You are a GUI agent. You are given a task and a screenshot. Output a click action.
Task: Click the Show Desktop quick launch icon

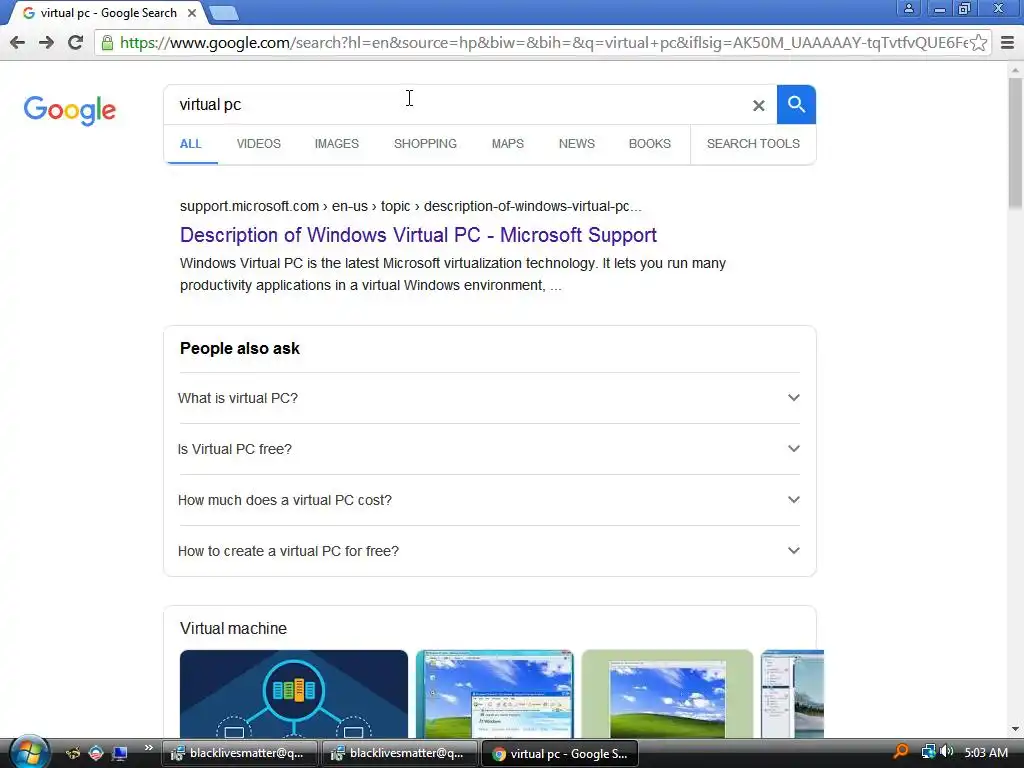(x=120, y=753)
